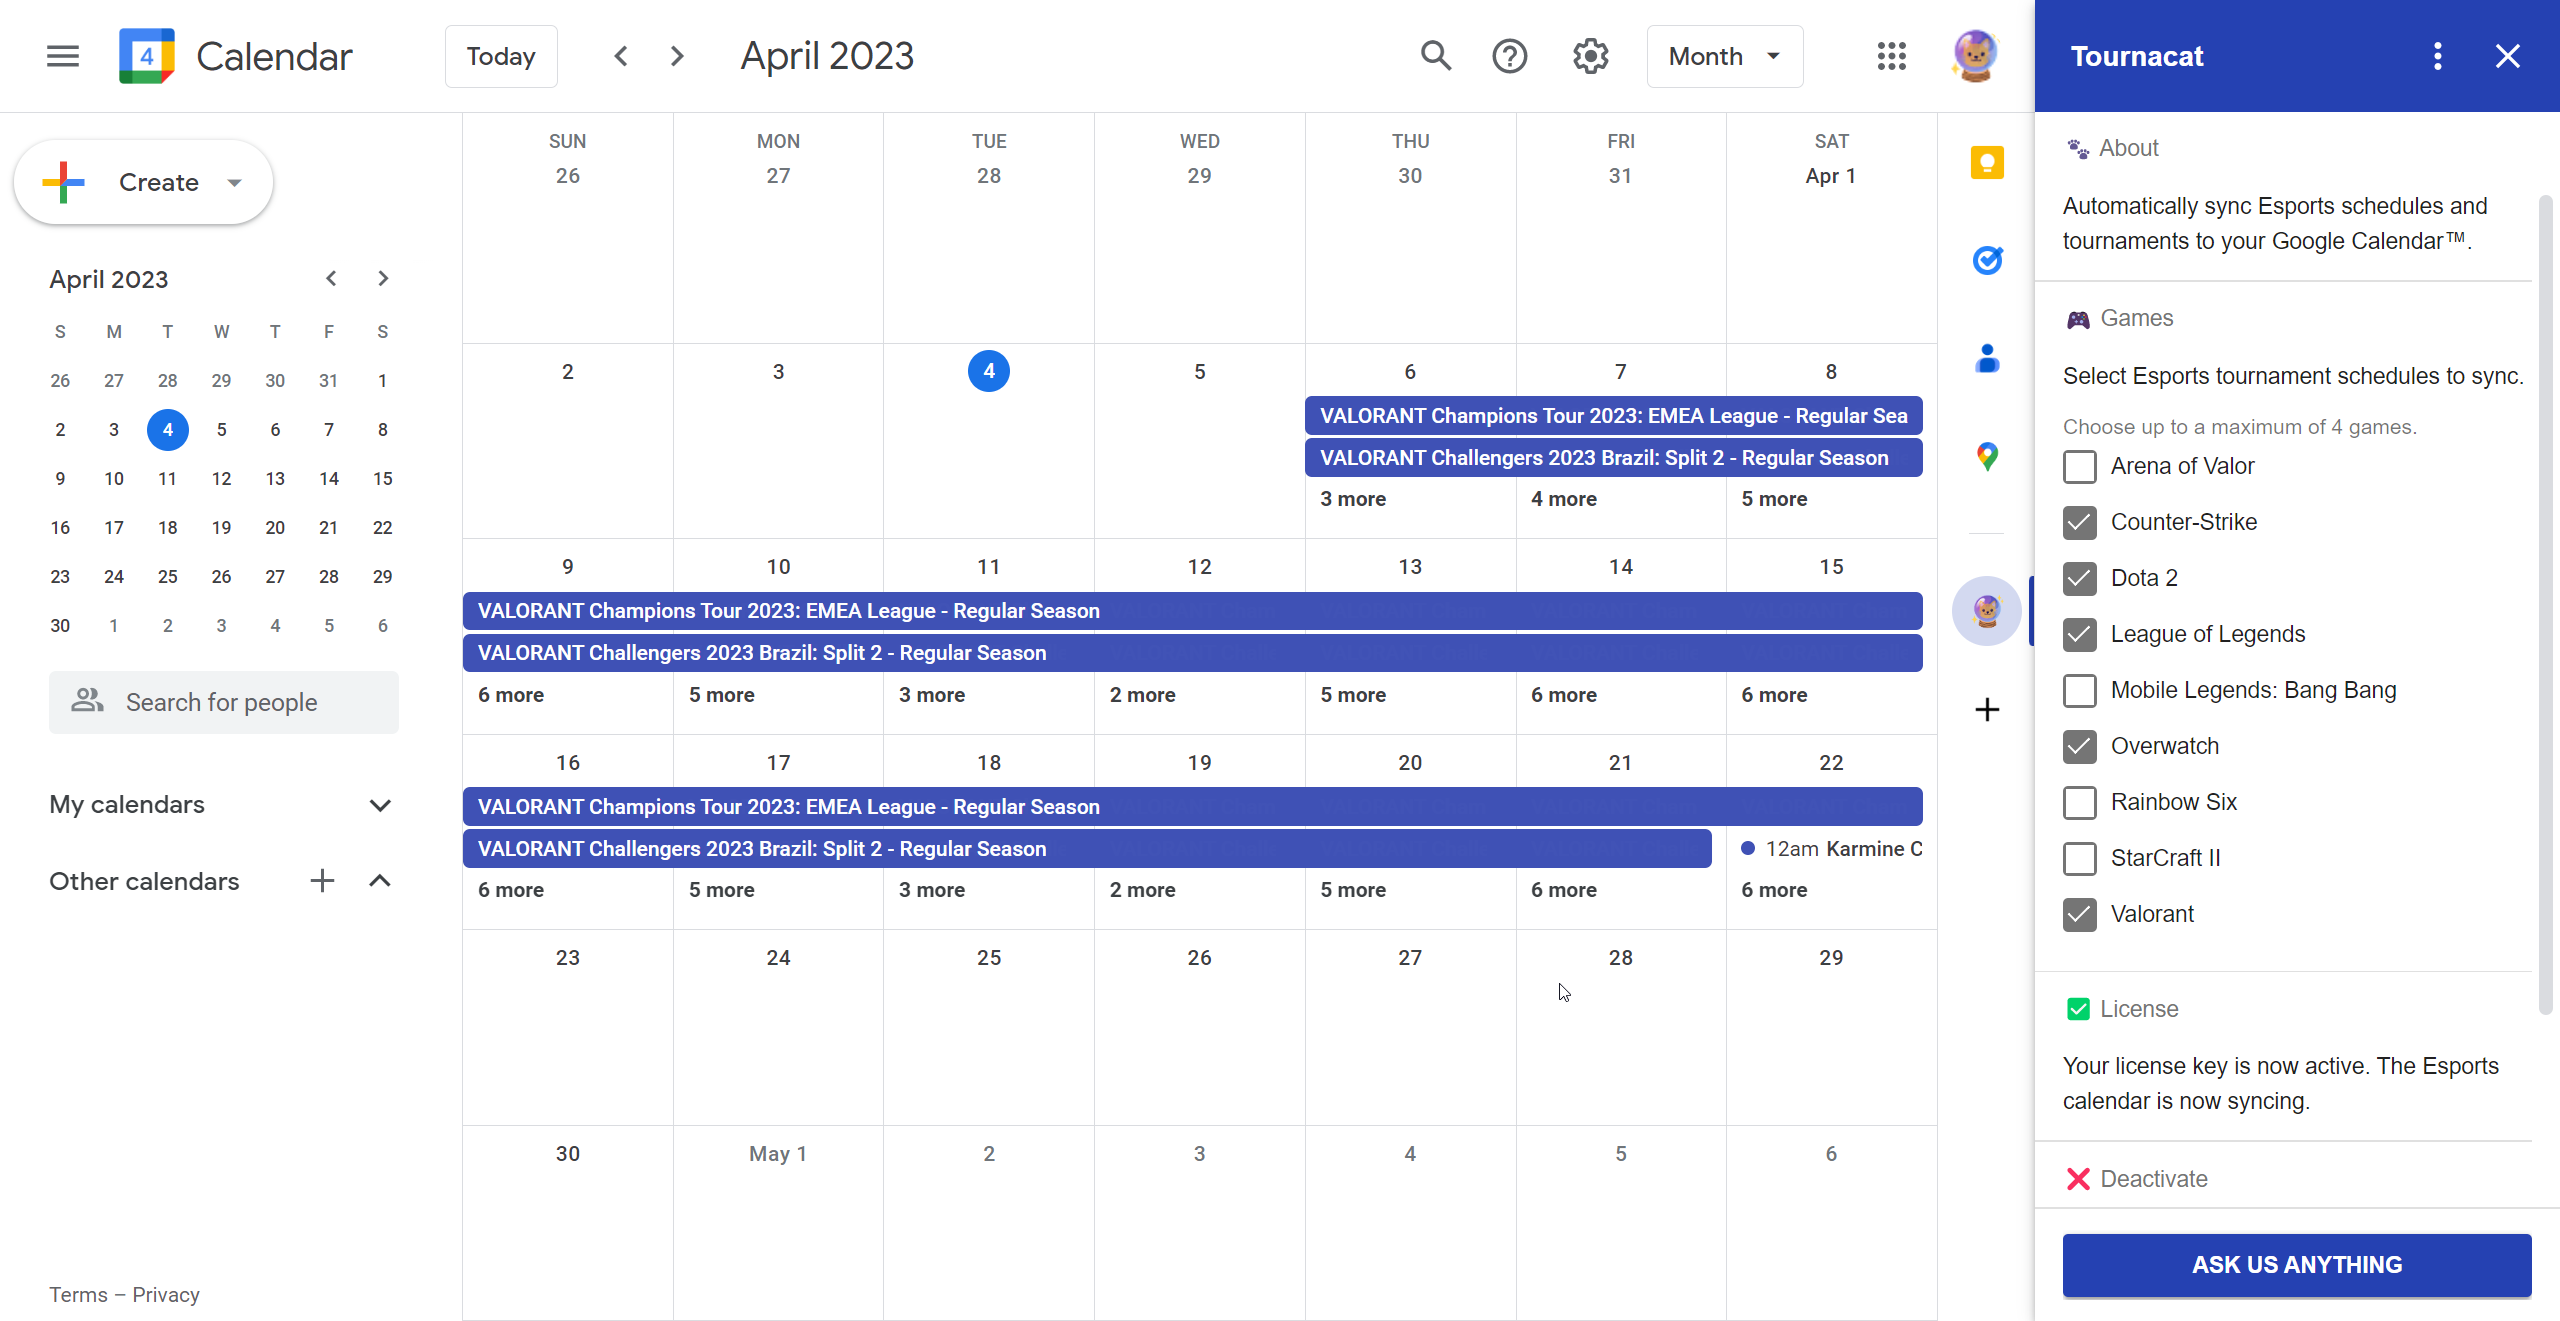The image size is (2560, 1321).
Task: Open the Contacts sidebar panel
Action: tap(1988, 359)
